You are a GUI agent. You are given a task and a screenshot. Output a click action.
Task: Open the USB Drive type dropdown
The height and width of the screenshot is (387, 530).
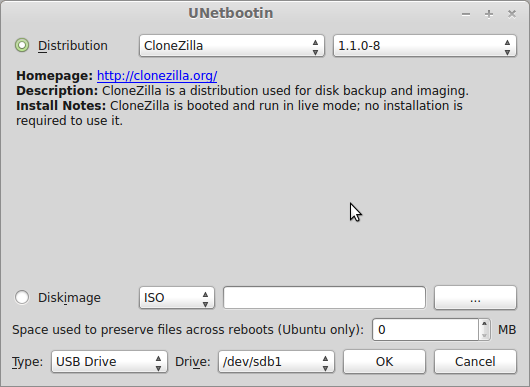(x=109, y=362)
